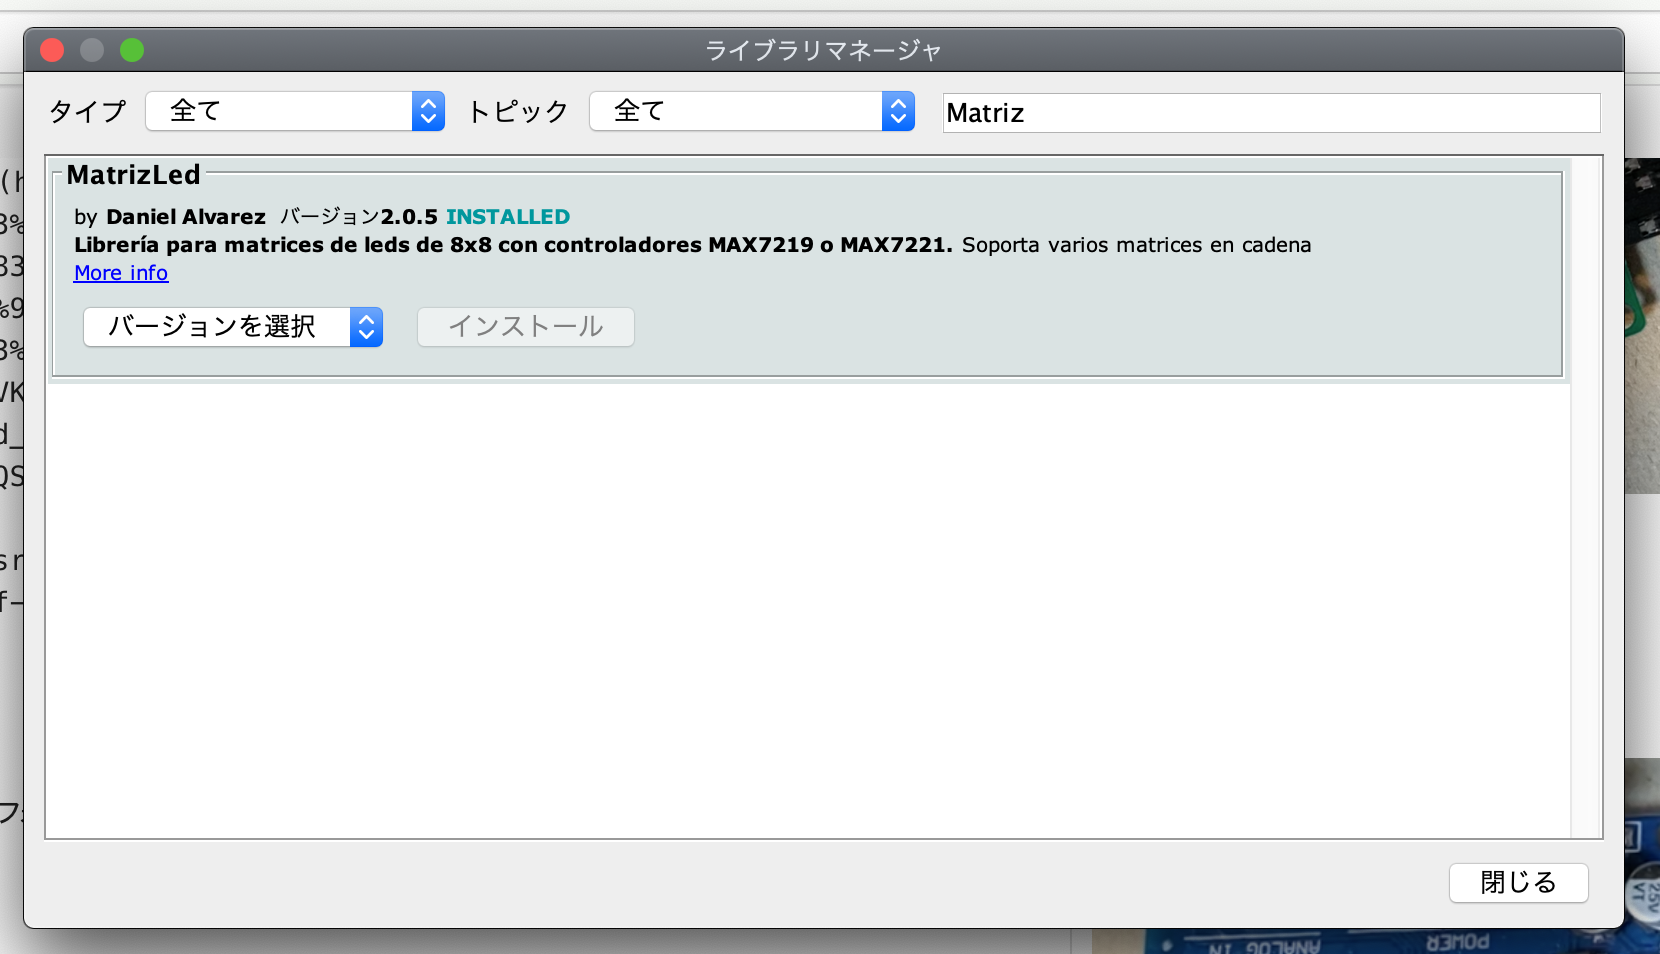The image size is (1660, 954).
Task: Click the INSTALLED status label
Action: pos(507,217)
